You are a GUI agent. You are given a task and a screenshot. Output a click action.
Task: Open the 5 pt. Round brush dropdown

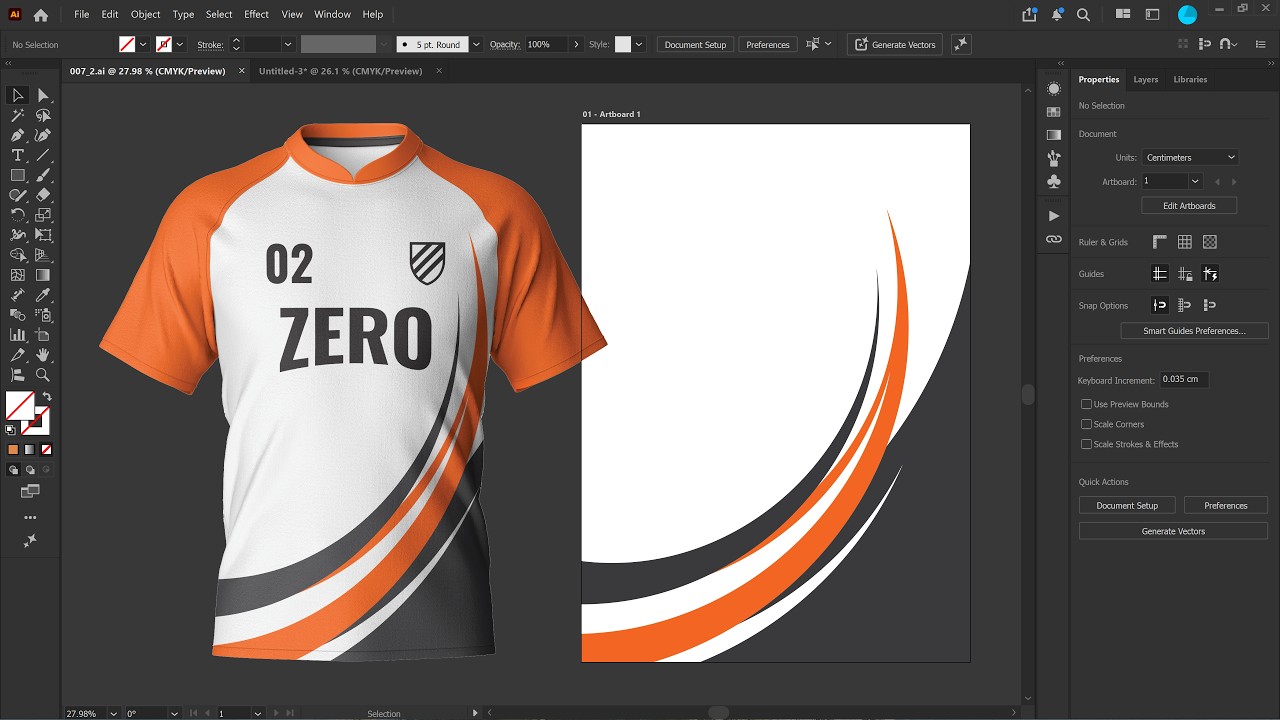coord(476,45)
